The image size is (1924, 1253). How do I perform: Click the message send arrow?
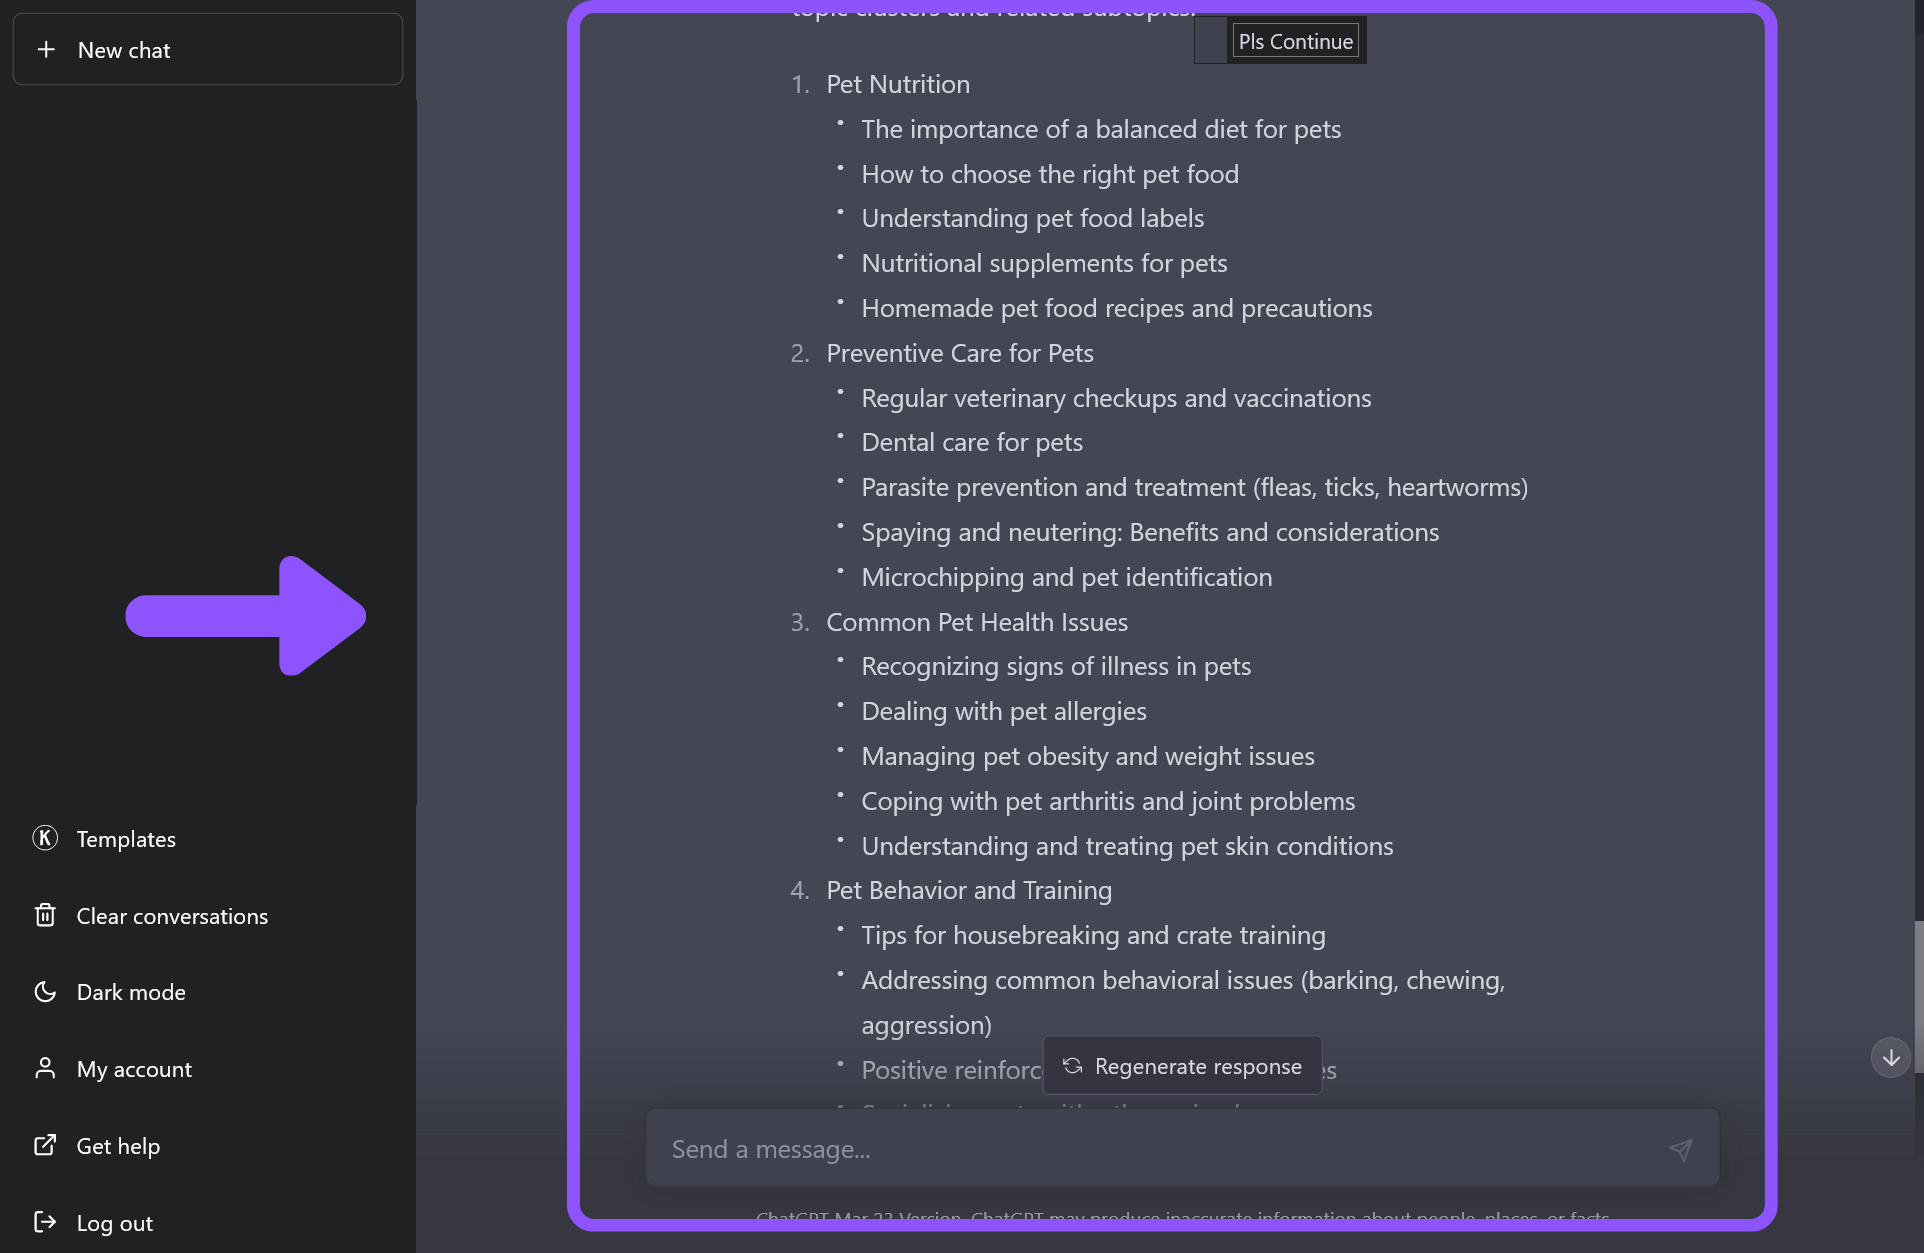click(x=1681, y=1149)
